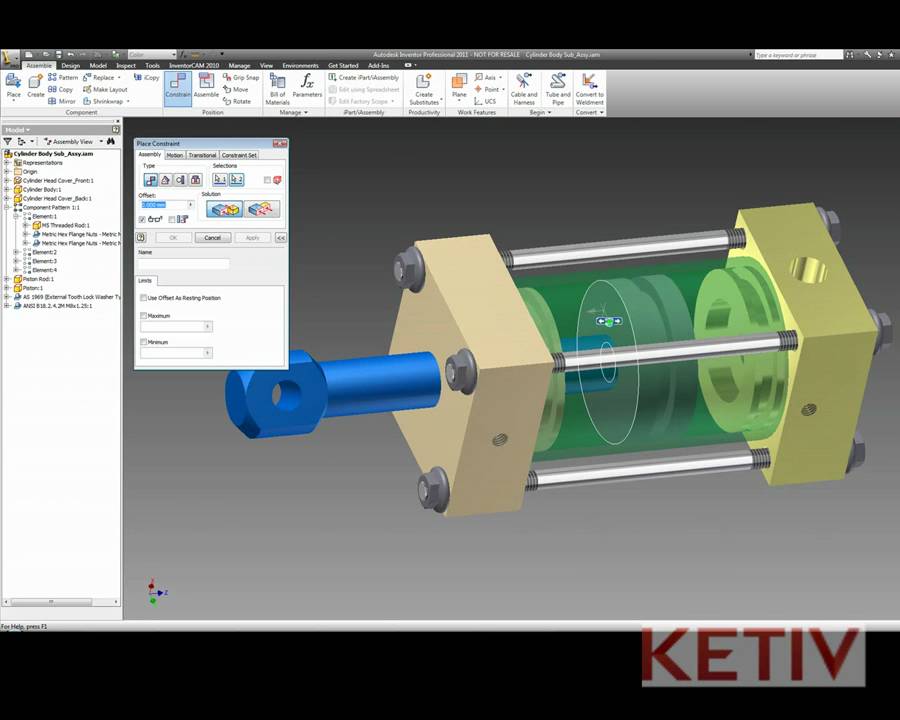Viewport: 900px width, 720px height.
Task: Click the Make Layout tool
Action: (106, 89)
